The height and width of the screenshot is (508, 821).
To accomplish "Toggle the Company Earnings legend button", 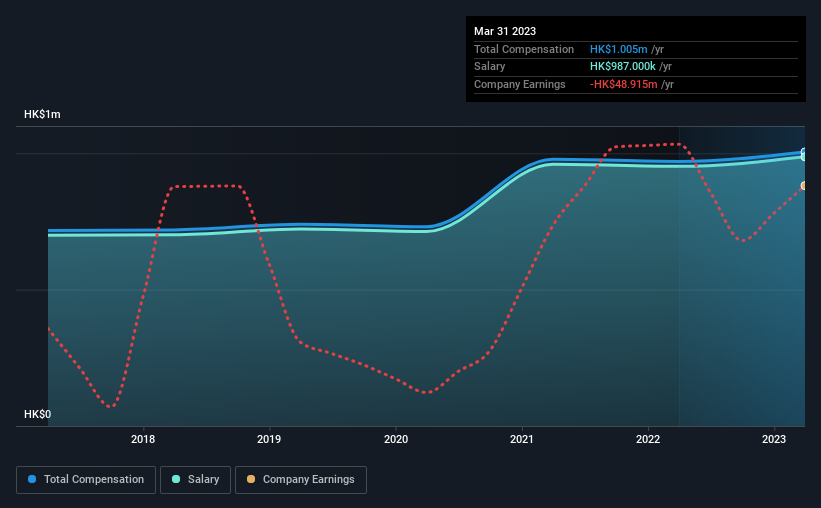I will [x=301, y=480].
